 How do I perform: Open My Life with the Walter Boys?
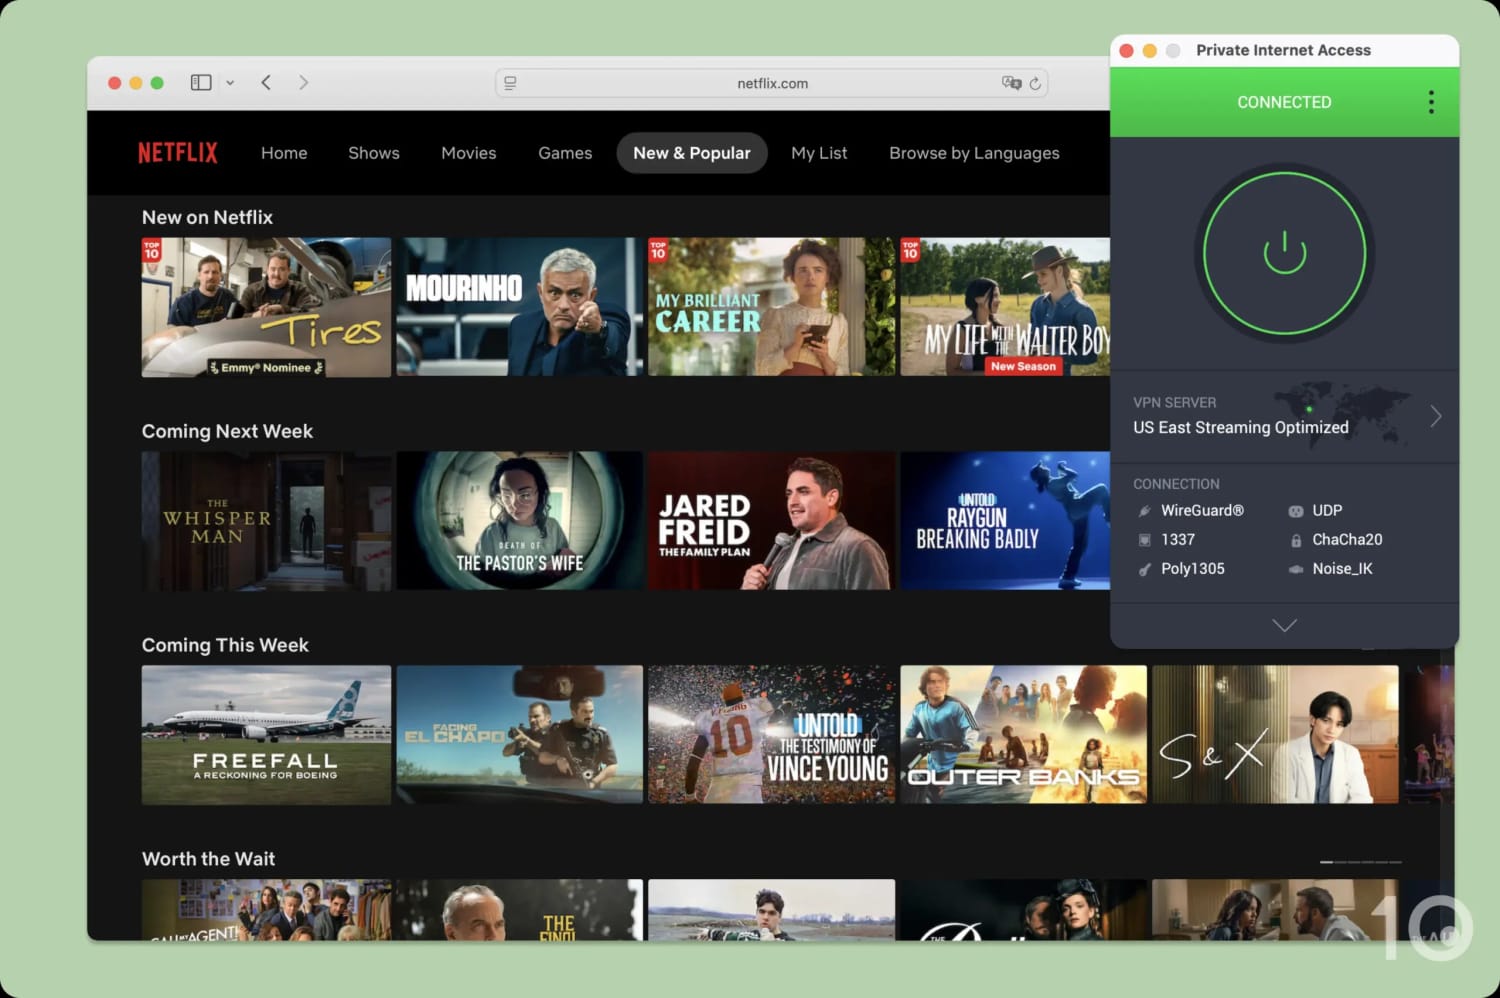(1005, 307)
